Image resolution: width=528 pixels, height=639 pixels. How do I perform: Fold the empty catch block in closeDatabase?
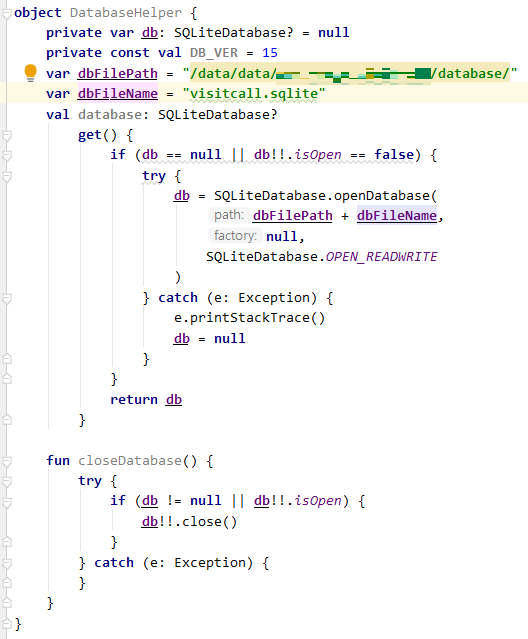click(x=7, y=563)
